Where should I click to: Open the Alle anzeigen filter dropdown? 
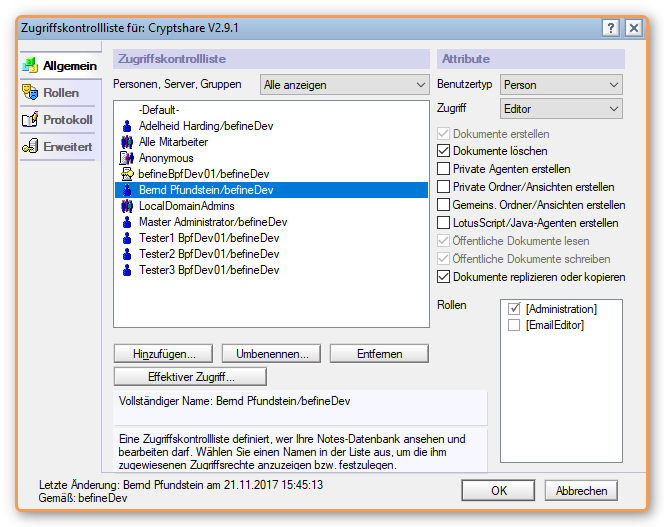(344, 85)
